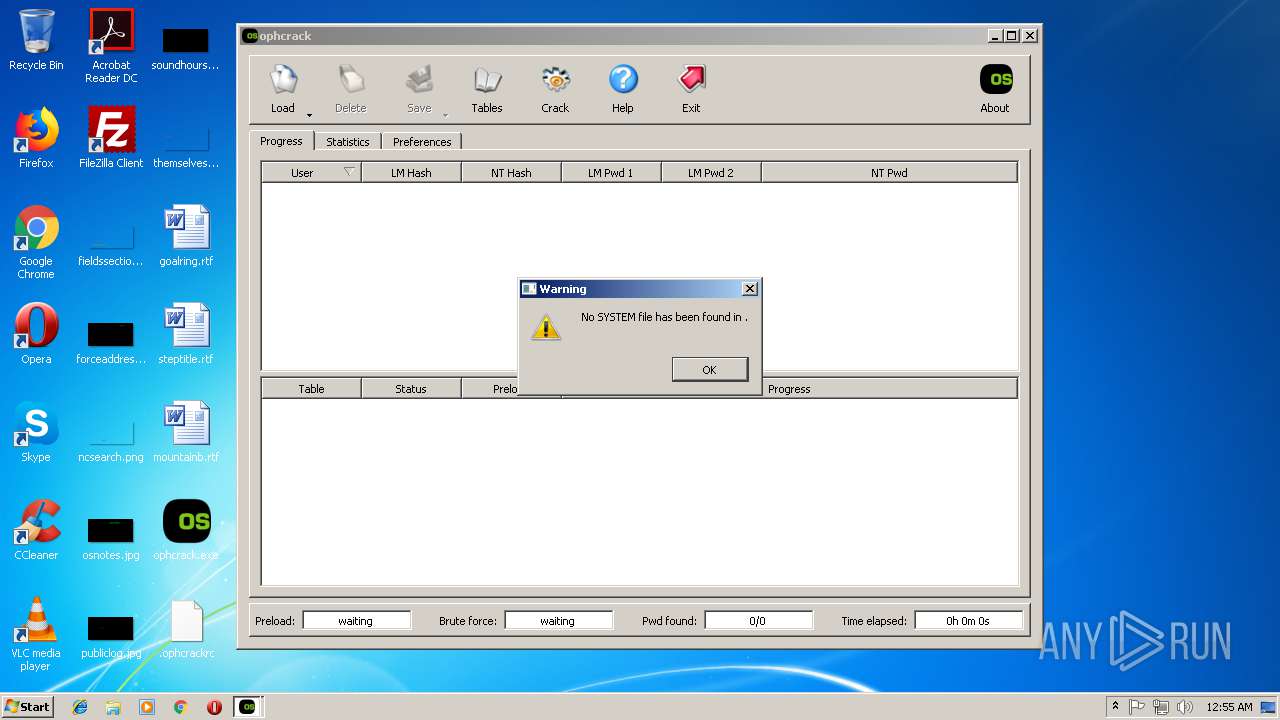
Task: Click the Time elapsed field
Action: click(968, 621)
